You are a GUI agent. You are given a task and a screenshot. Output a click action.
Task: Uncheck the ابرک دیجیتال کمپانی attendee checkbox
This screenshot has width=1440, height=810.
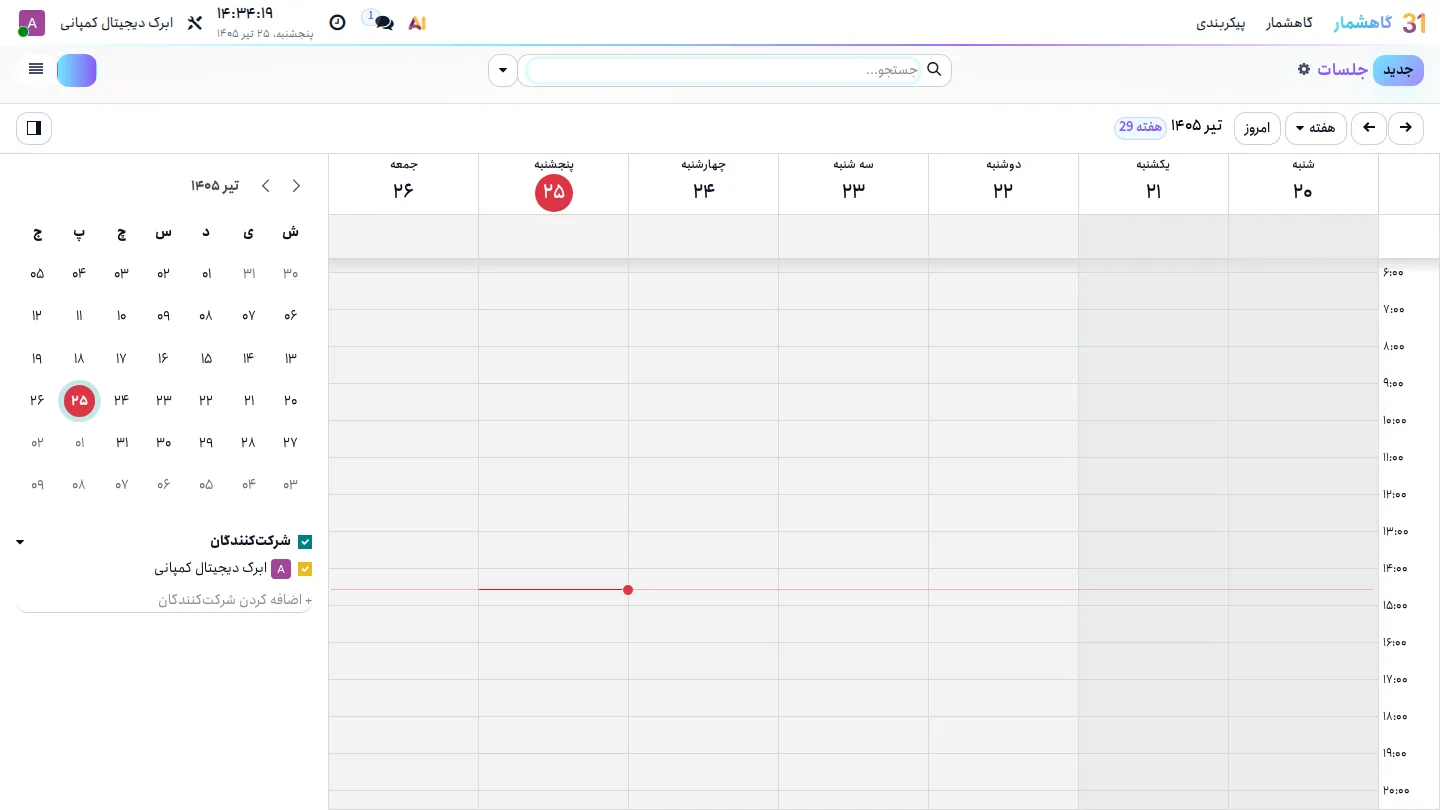pos(305,569)
